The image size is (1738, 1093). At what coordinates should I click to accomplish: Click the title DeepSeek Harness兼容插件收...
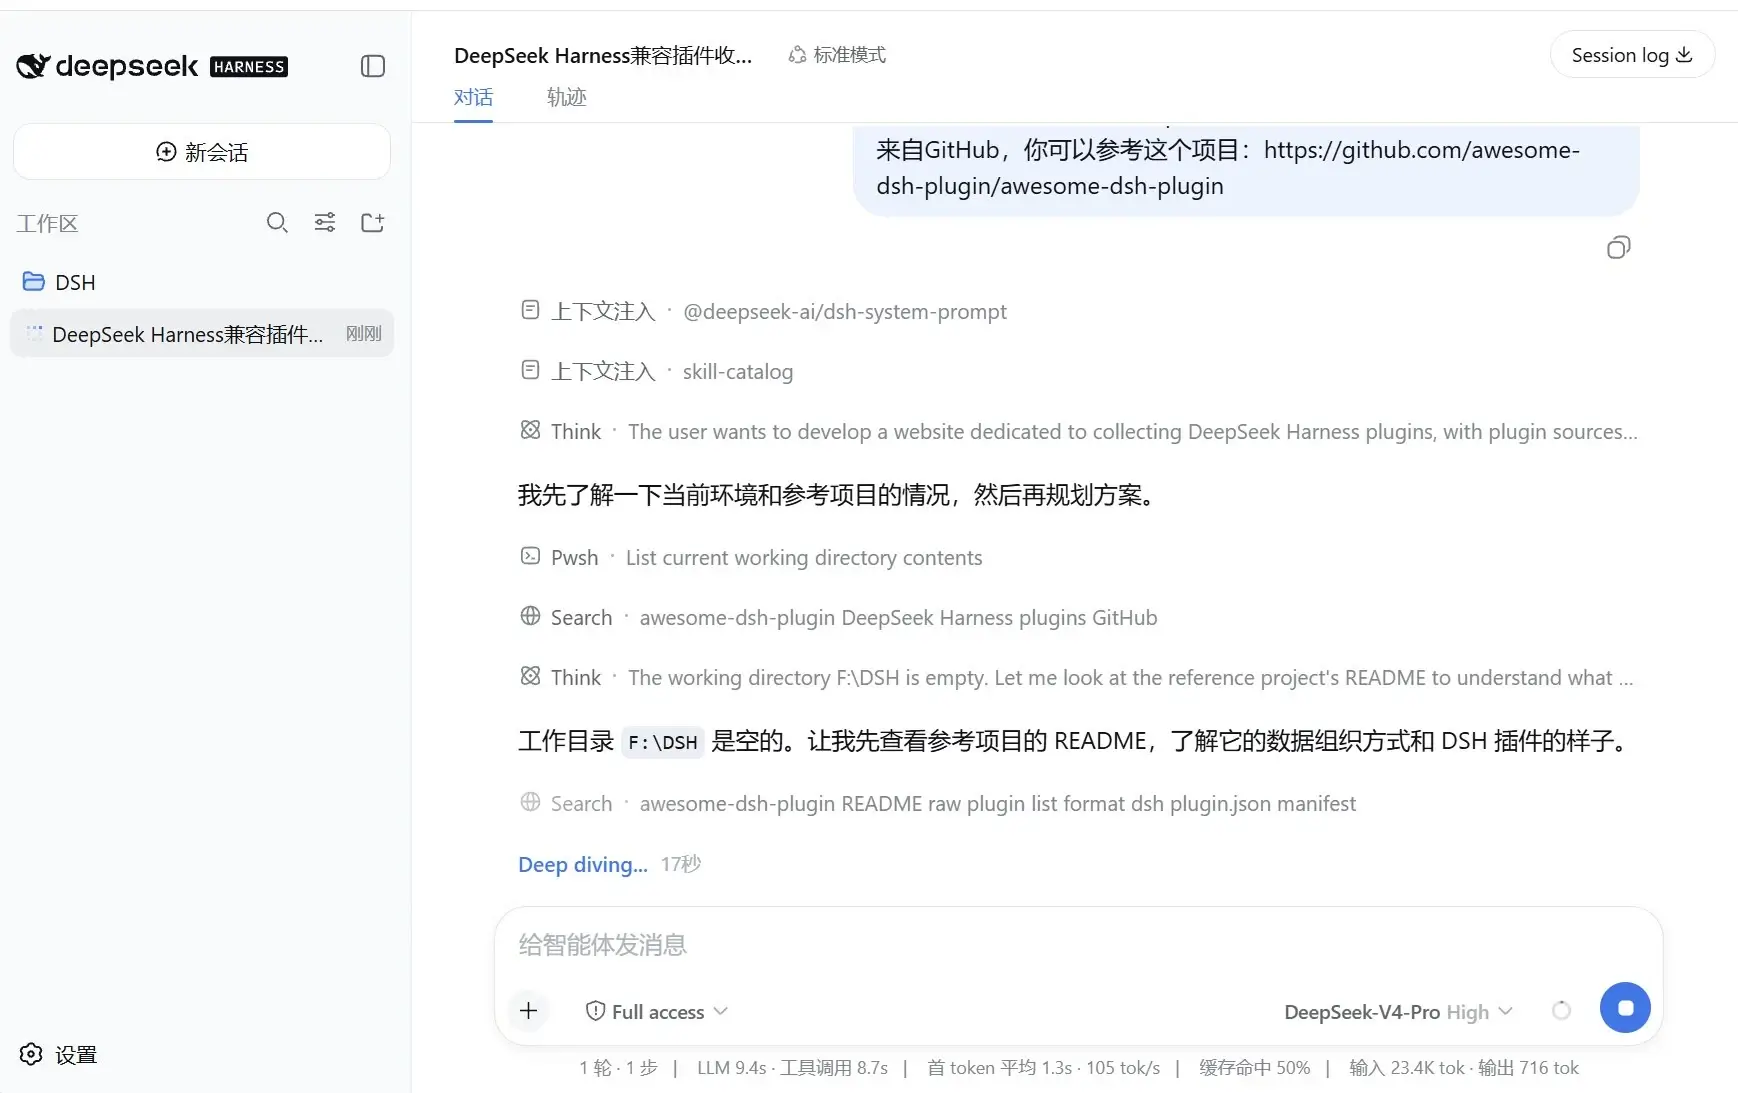(x=603, y=55)
